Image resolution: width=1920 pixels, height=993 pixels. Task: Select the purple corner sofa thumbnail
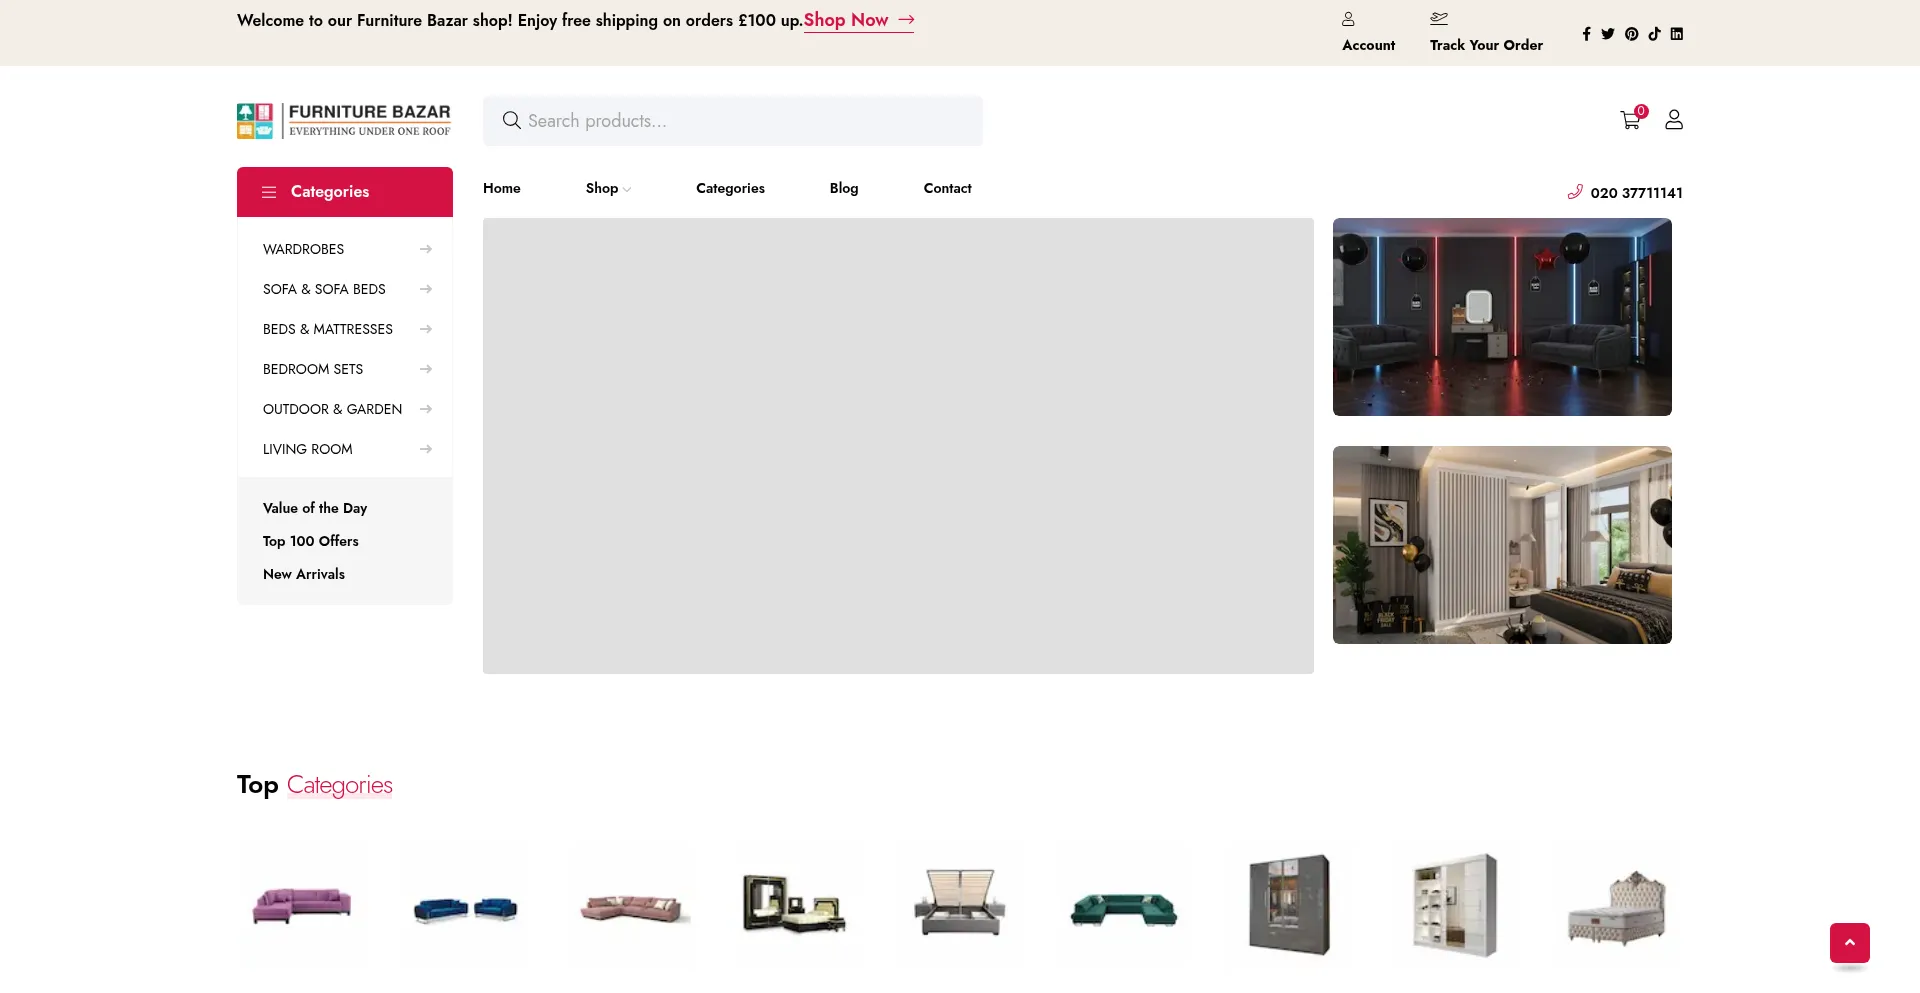[302, 906]
